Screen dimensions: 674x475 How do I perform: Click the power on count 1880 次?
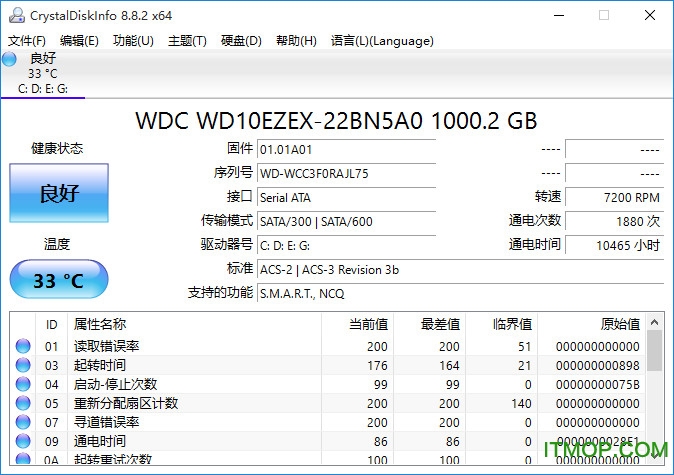(x=615, y=222)
